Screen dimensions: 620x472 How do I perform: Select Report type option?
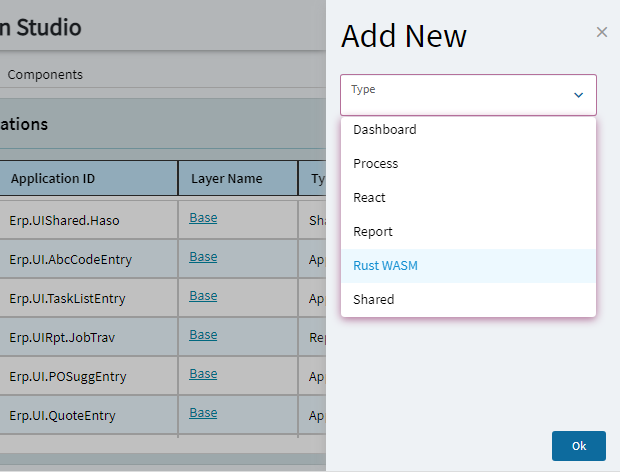click(373, 232)
